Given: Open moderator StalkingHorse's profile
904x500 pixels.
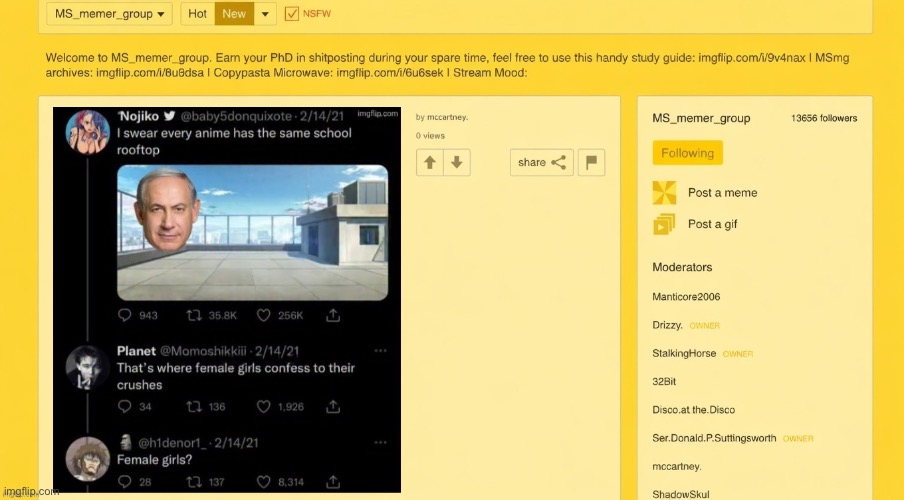Looking at the screenshot, I should pyautogui.click(x=684, y=354).
